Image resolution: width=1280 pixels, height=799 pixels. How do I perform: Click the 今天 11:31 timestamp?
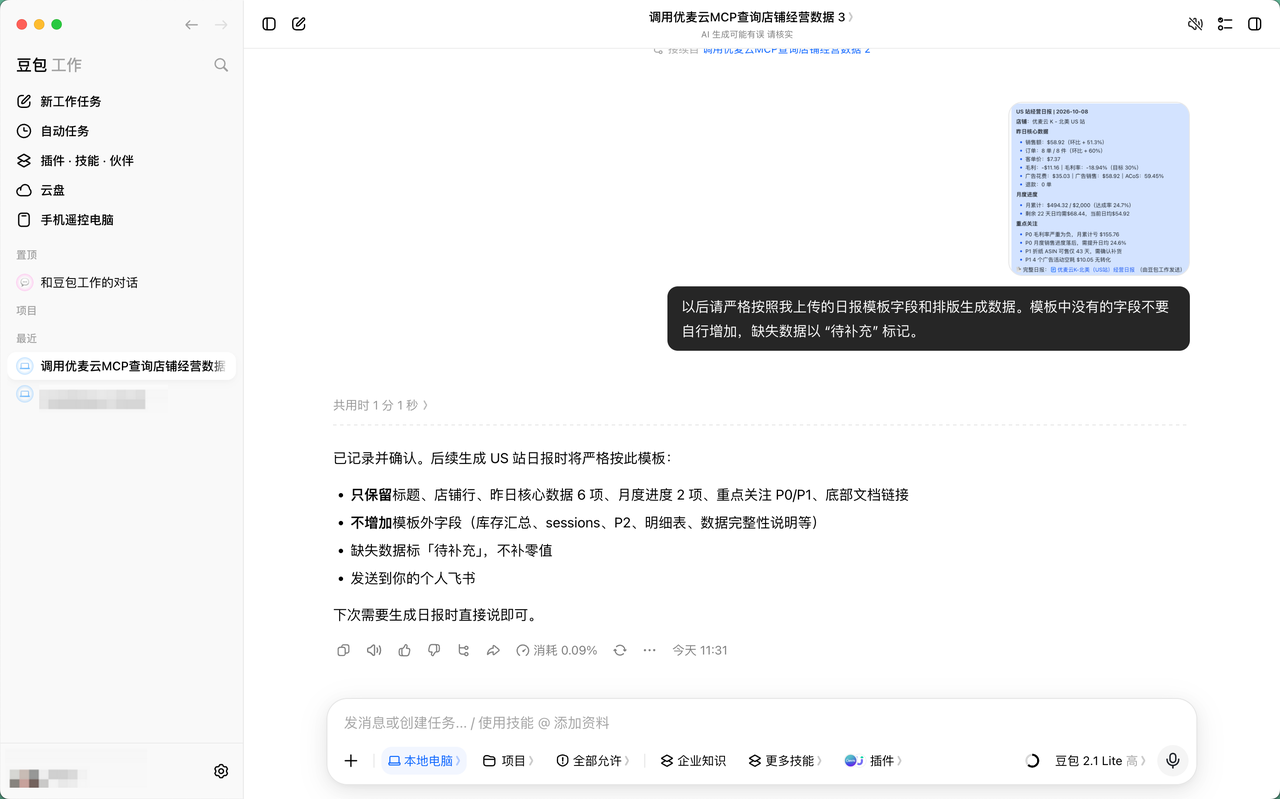pos(700,650)
